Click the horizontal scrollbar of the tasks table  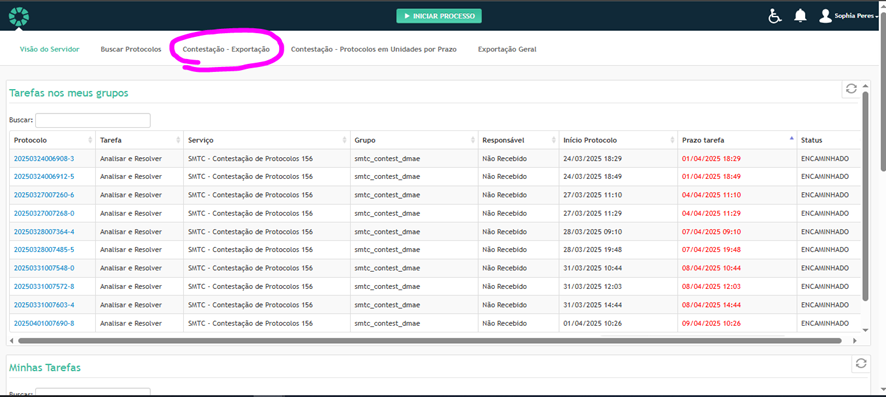429,341
